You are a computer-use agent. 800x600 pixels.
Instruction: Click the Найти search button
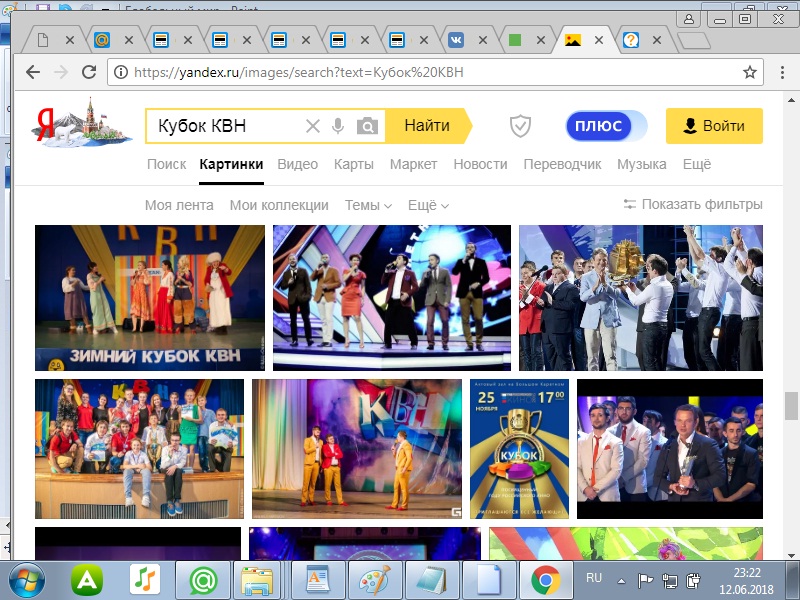coord(428,126)
